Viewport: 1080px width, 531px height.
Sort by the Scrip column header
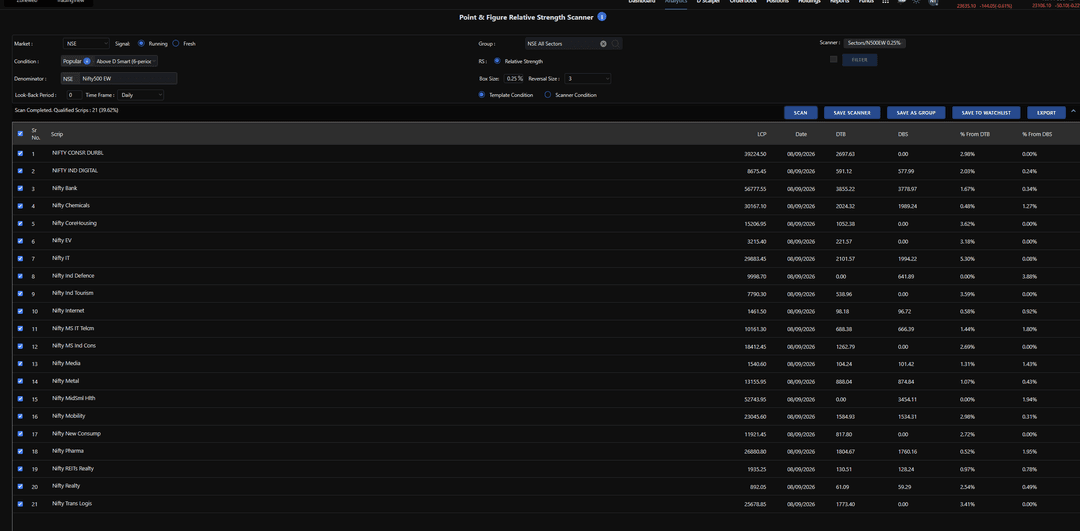[x=56, y=134]
